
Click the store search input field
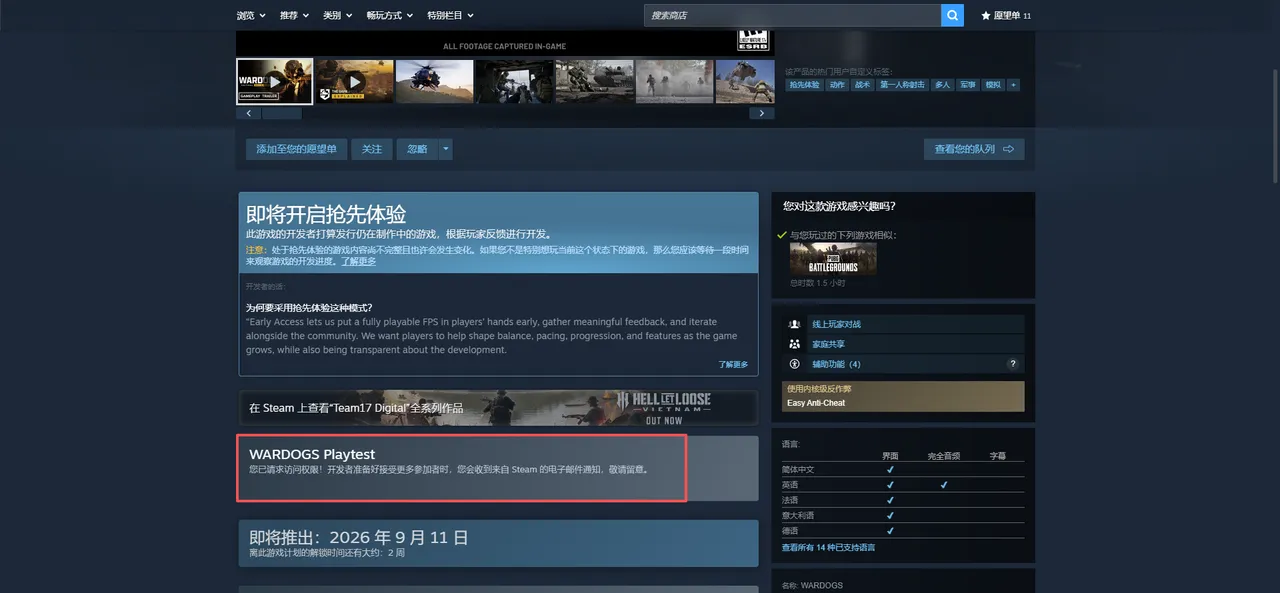point(792,15)
